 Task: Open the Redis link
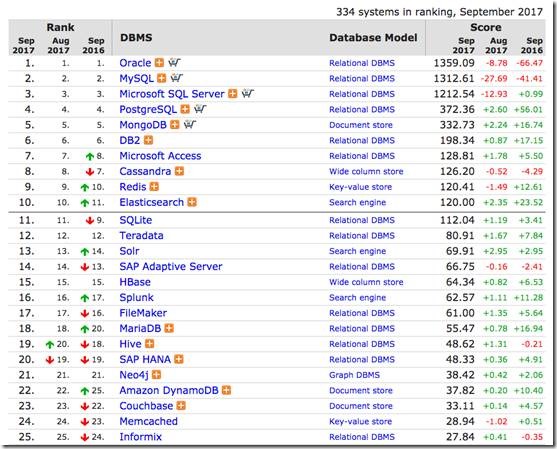click(133, 187)
